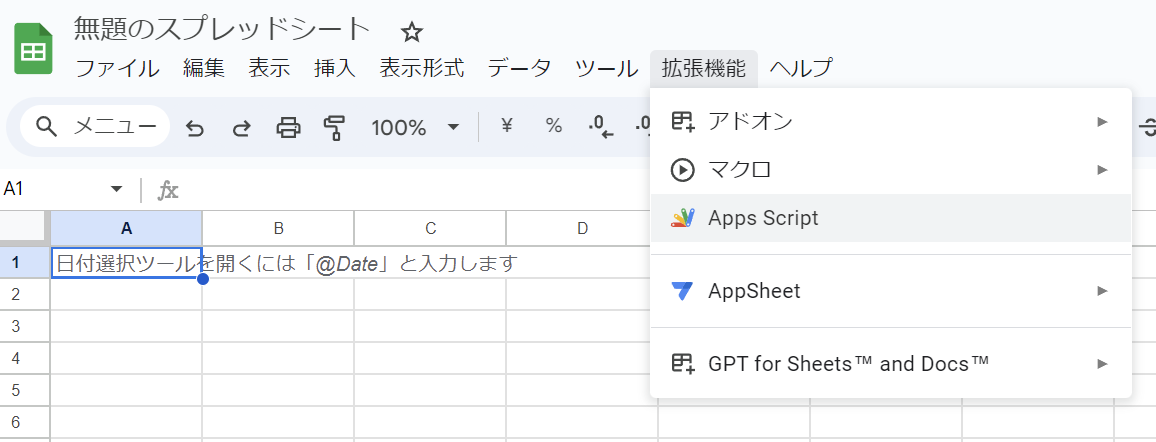Click the アドオン grid-plus icon
Image resolution: width=1156 pixels, height=442 pixels.
pos(683,121)
